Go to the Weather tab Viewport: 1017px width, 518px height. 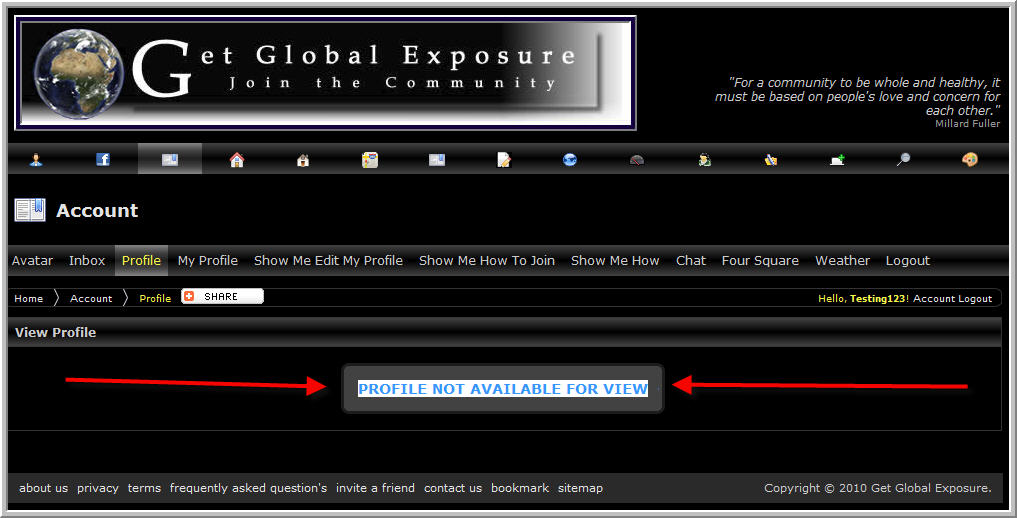[x=843, y=261]
